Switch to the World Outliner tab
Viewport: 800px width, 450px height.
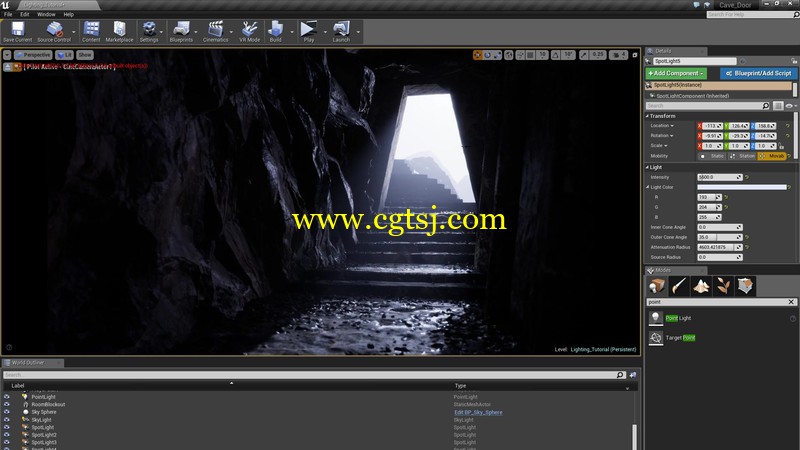pos(32,363)
